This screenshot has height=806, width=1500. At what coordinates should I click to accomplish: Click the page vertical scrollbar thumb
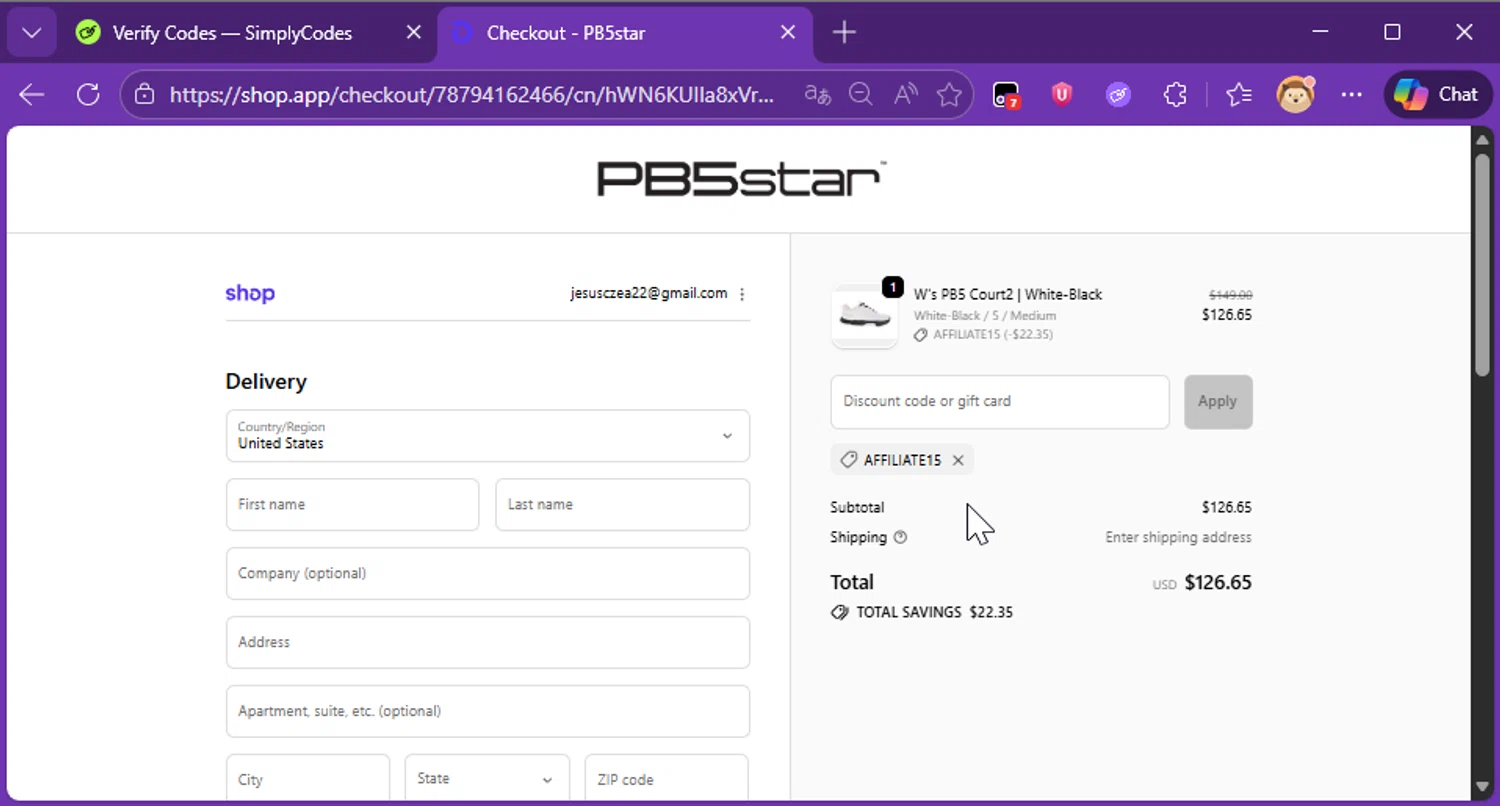[1483, 265]
